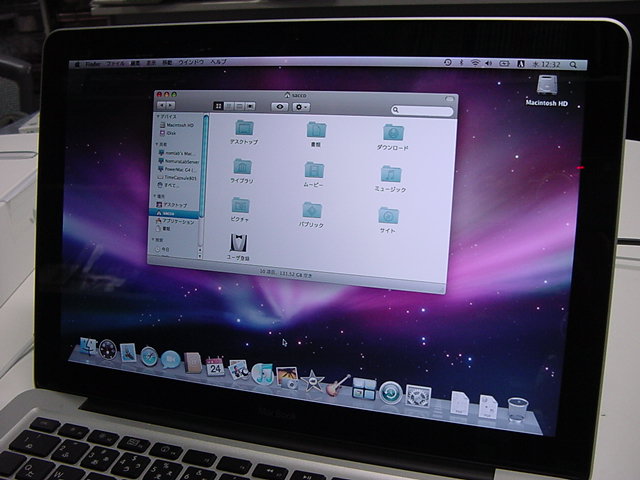The height and width of the screenshot is (480, 640).
Task: Select デスクトップ in sidebar places
Action: (x=172, y=204)
